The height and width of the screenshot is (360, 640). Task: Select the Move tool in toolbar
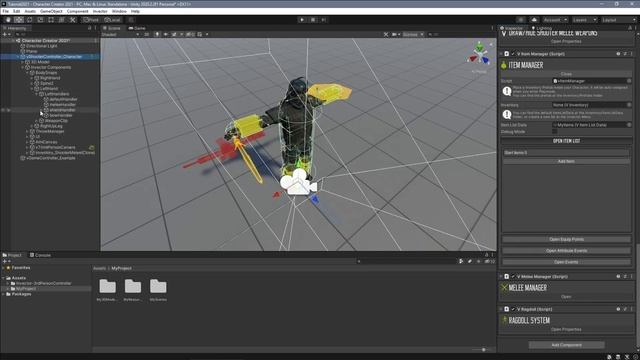click(19, 20)
